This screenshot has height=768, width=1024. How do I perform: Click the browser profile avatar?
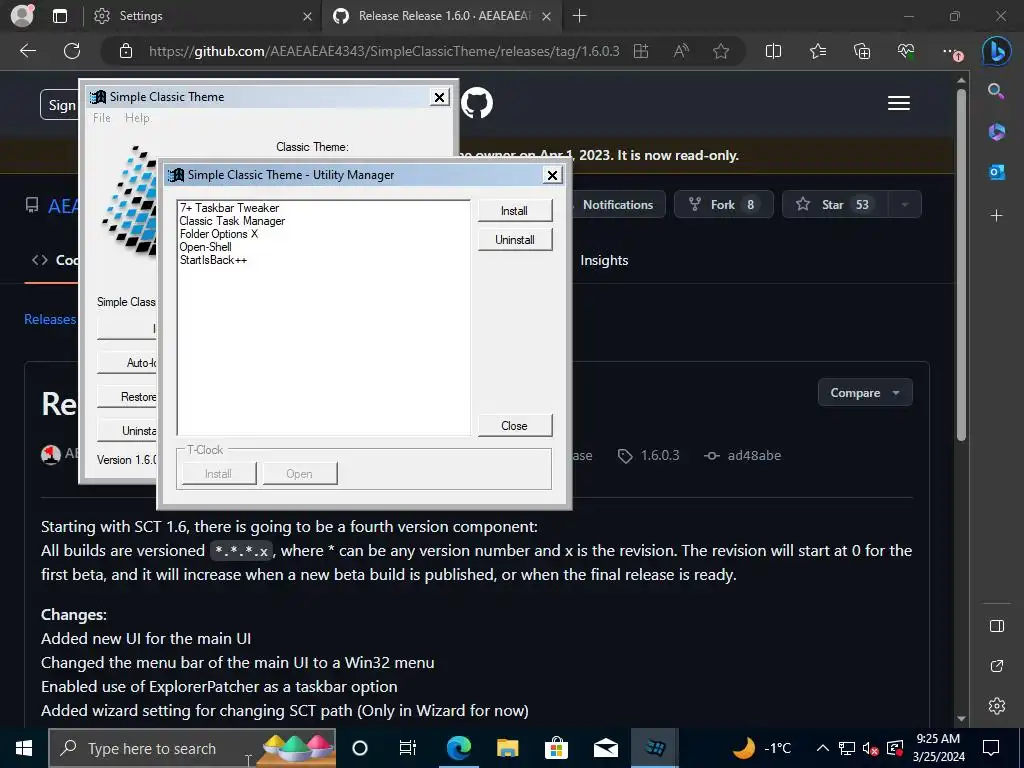click(22, 16)
